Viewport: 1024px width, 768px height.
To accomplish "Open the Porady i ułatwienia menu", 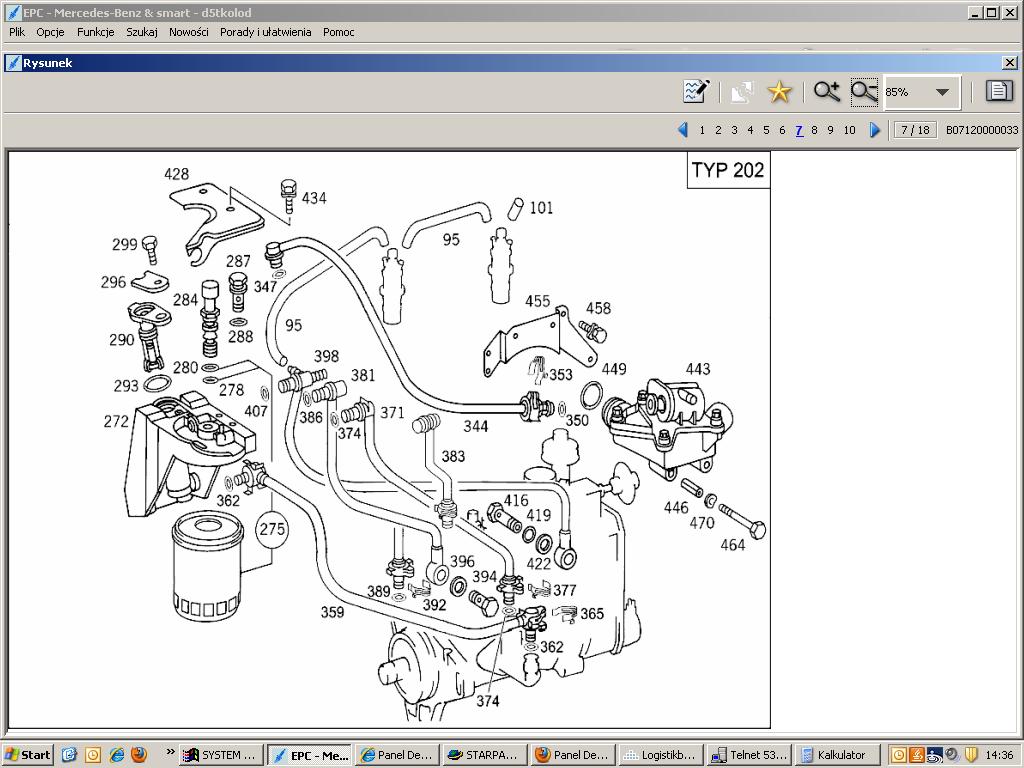I will click(x=265, y=32).
